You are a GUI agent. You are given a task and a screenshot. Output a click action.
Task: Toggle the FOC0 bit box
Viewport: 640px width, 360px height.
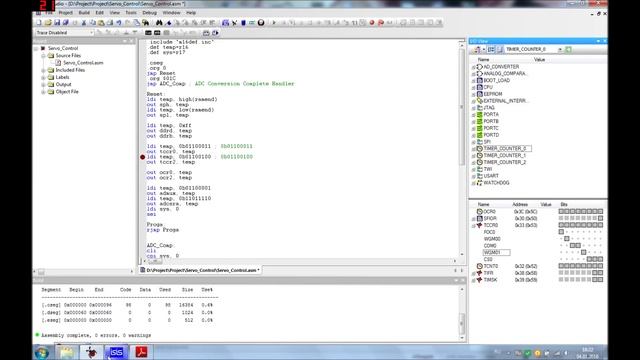(x=561, y=232)
